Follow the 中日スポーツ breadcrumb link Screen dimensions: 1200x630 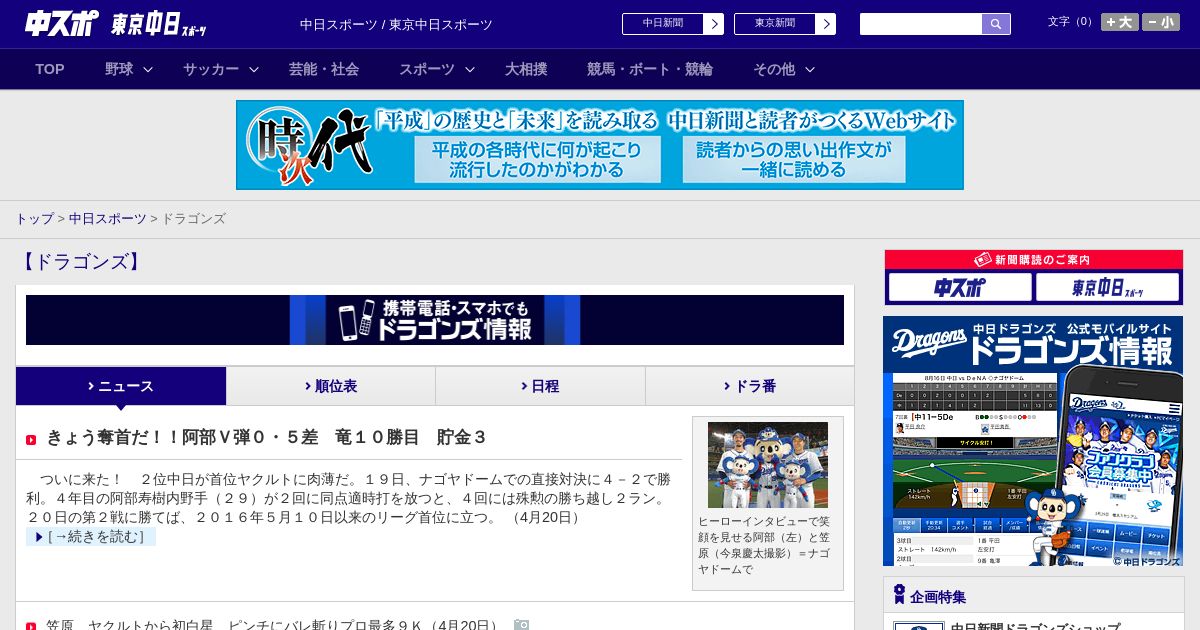point(107,218)
